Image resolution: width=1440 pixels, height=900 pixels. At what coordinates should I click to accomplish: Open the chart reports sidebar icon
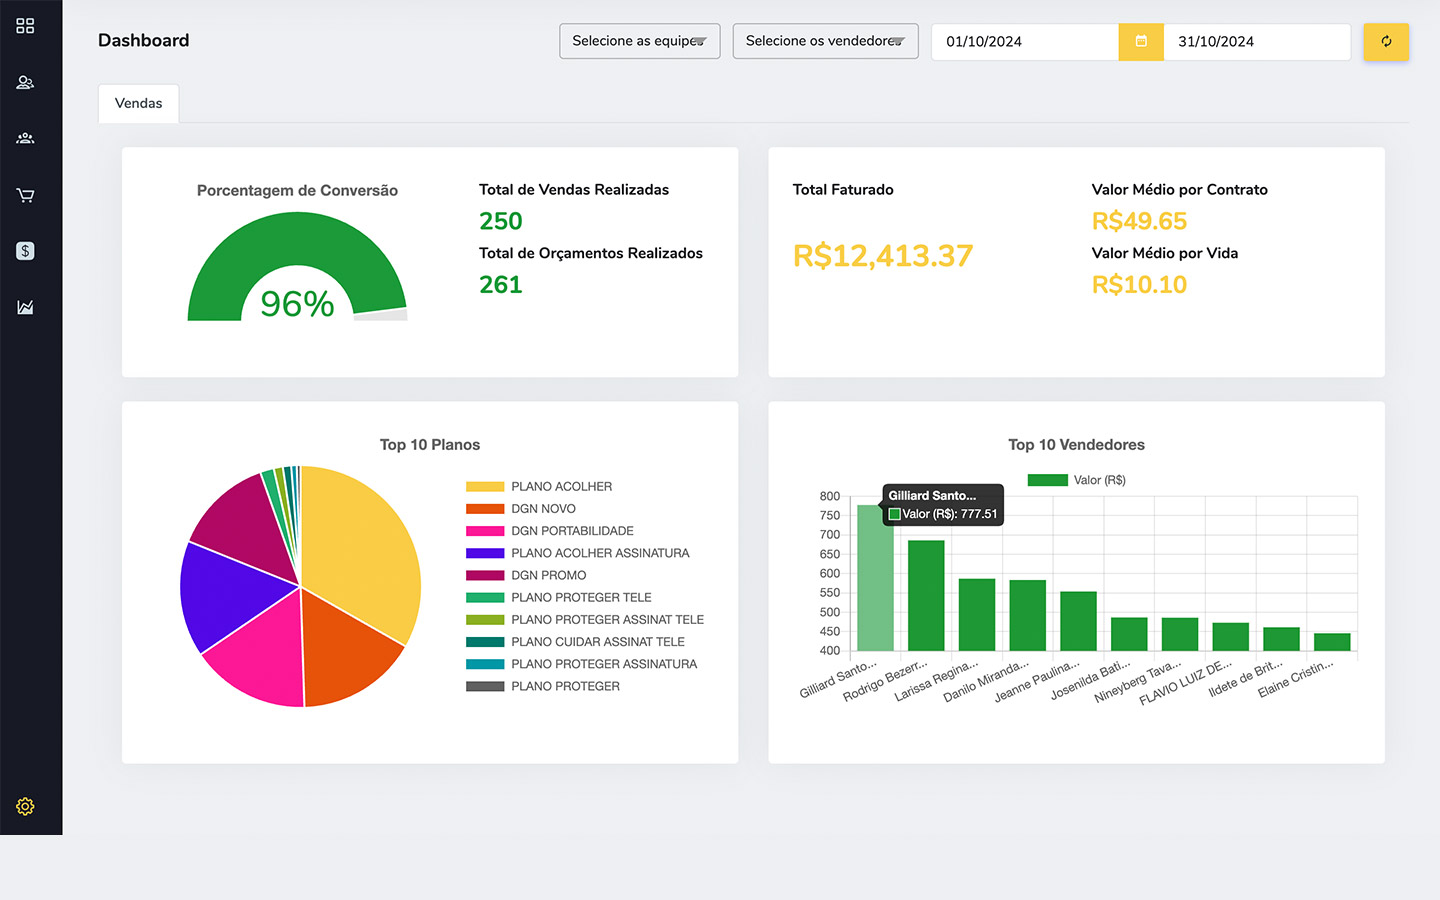25,307
